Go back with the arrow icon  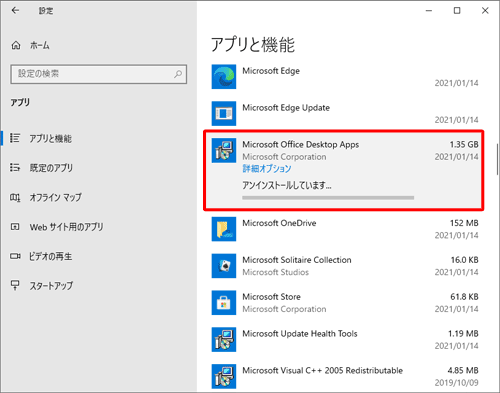[15, 10]
